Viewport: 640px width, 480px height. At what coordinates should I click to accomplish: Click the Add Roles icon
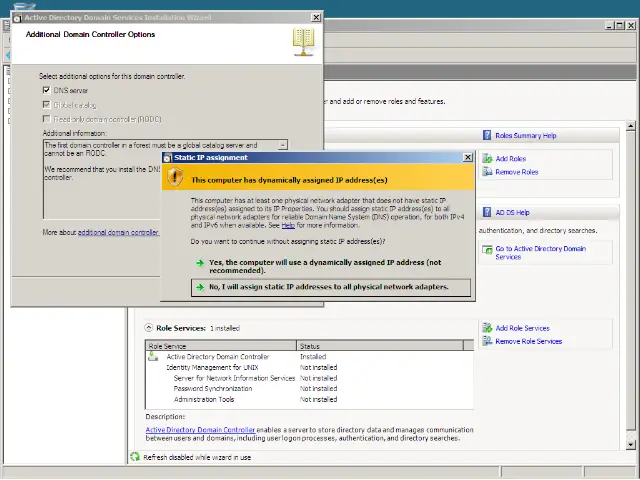pos(487,158)
